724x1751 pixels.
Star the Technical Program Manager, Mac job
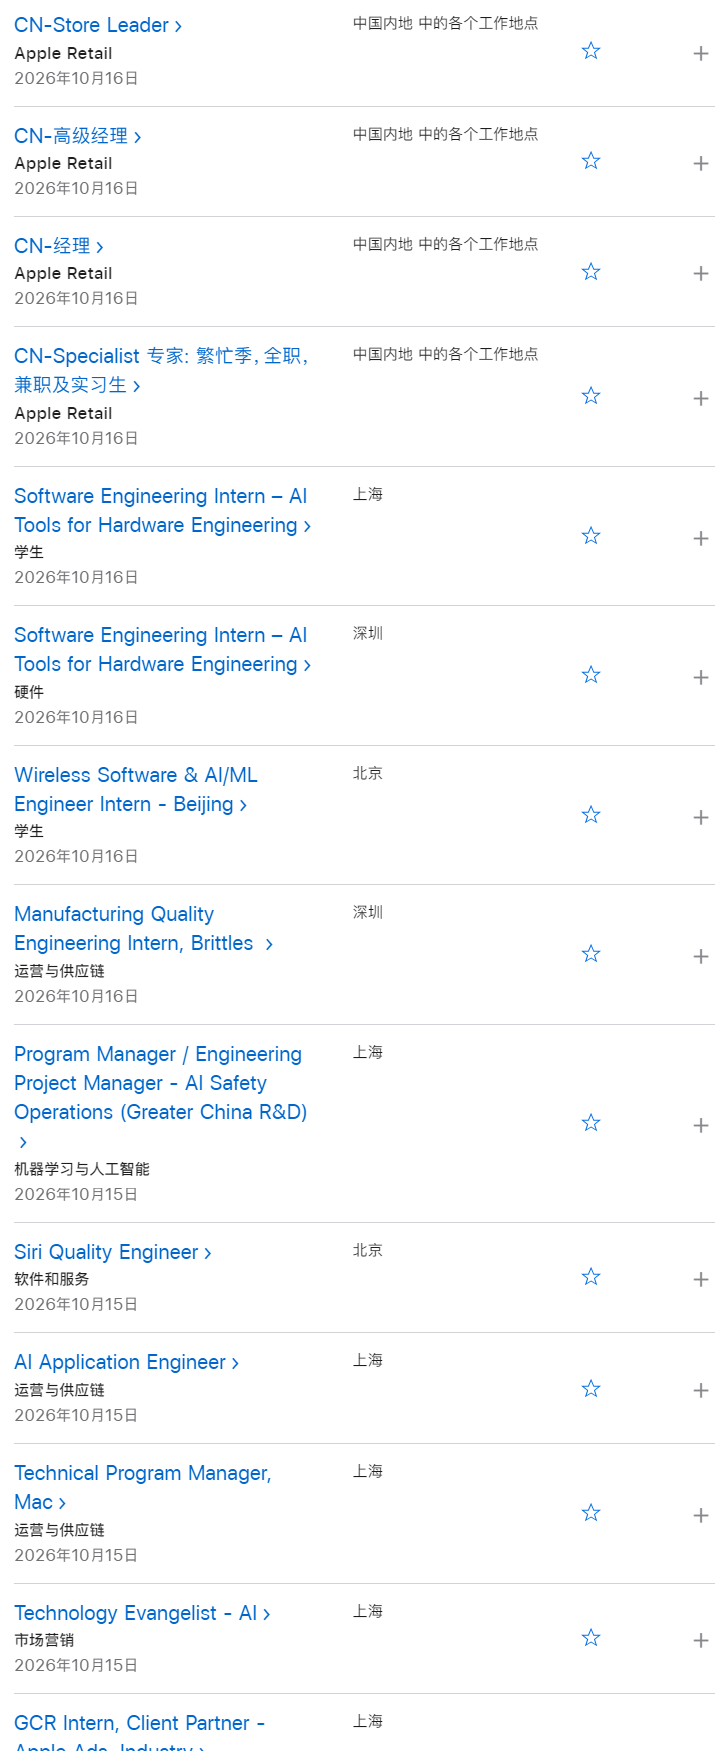[591, 1513]
